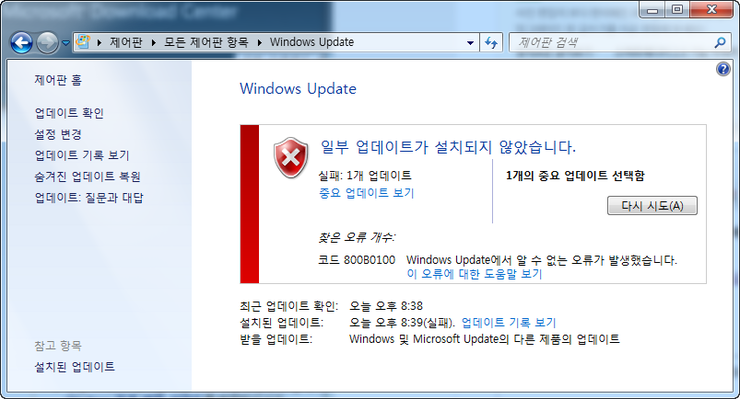Open recent pages dropdown beside nav arrows
Screen dimensions: 740x399
(x=66, y=43)
